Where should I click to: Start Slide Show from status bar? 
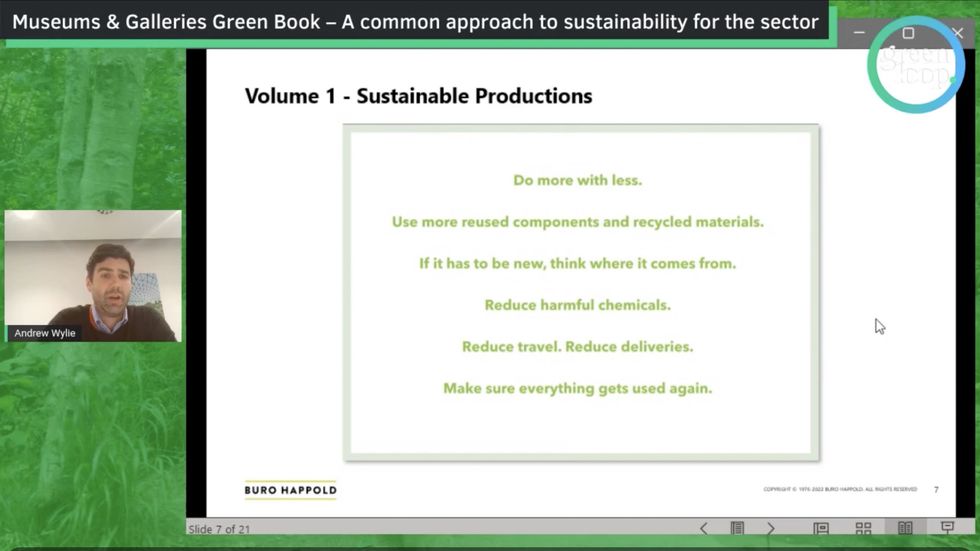coord(947,528)
